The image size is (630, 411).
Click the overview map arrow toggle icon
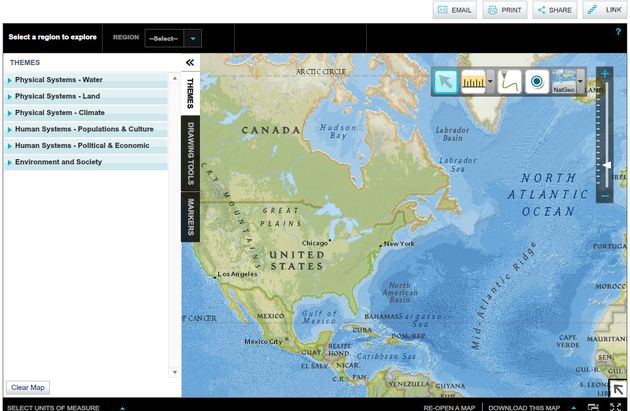618,389
